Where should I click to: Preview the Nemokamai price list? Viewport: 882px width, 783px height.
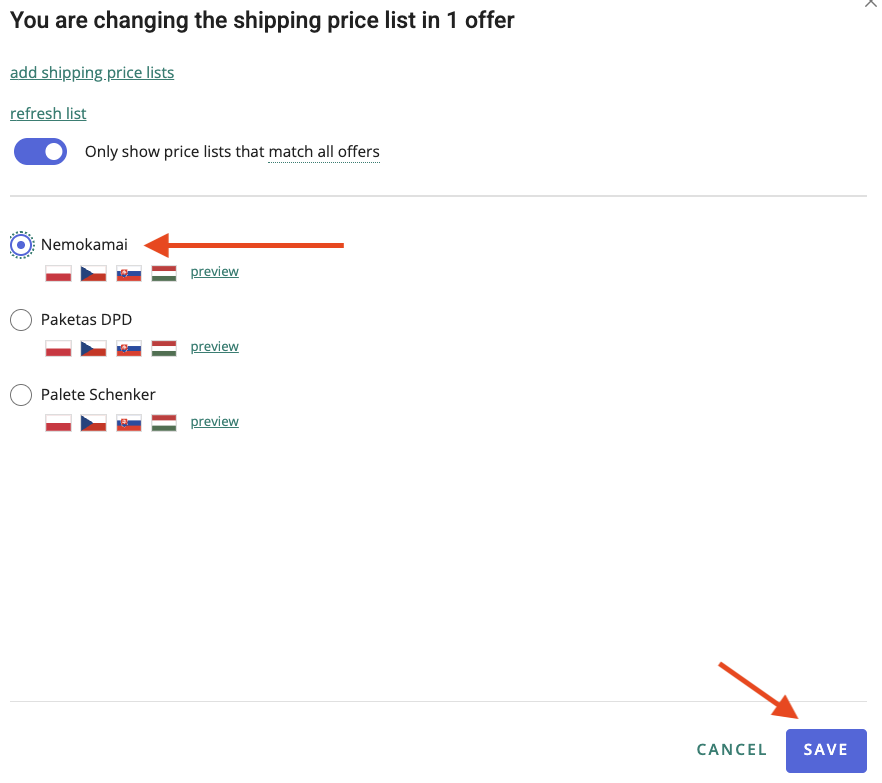click(x=214, y=272)
